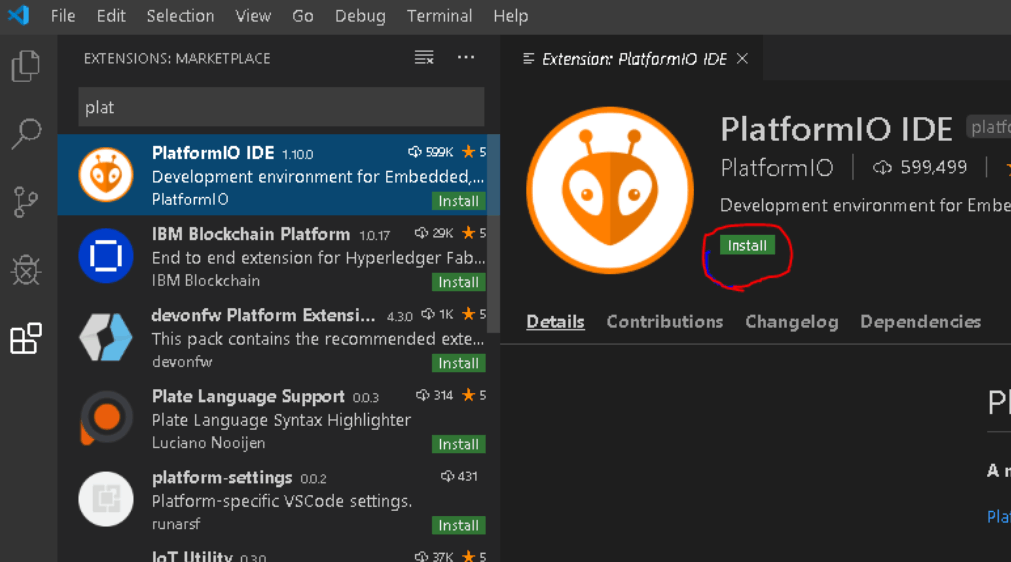This screenshot has width=1011, height=562.
Task: Select the devonfw Platform Extensi... title
Action: point(263,315)
